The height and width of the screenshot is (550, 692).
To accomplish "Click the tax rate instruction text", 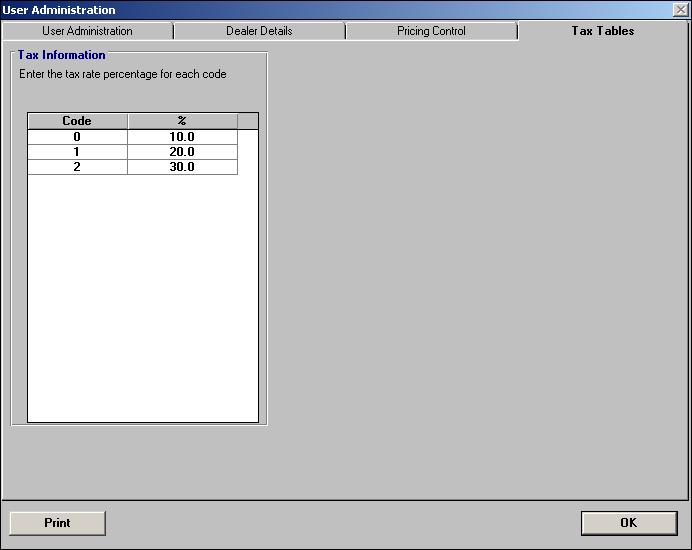I will 123,74.
